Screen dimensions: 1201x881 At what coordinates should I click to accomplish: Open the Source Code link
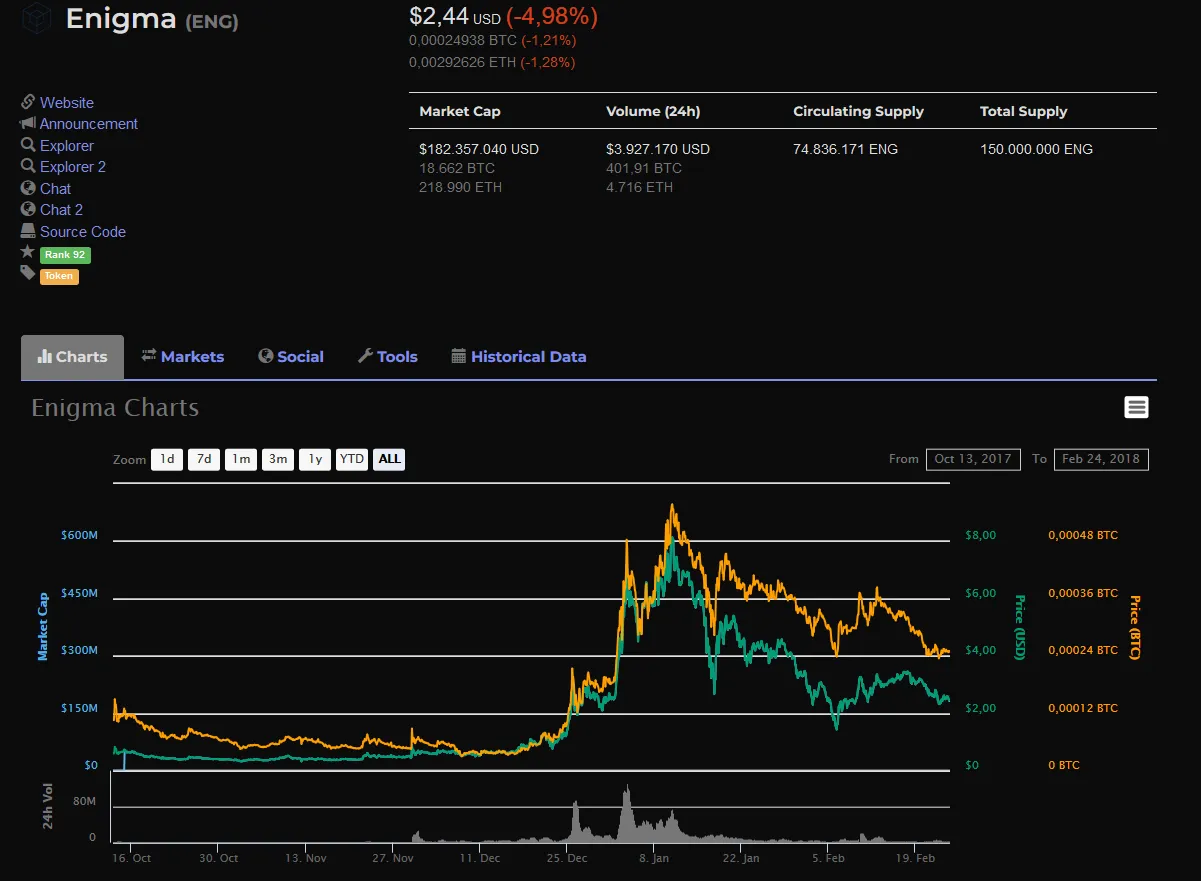click(x=83, y=231)
